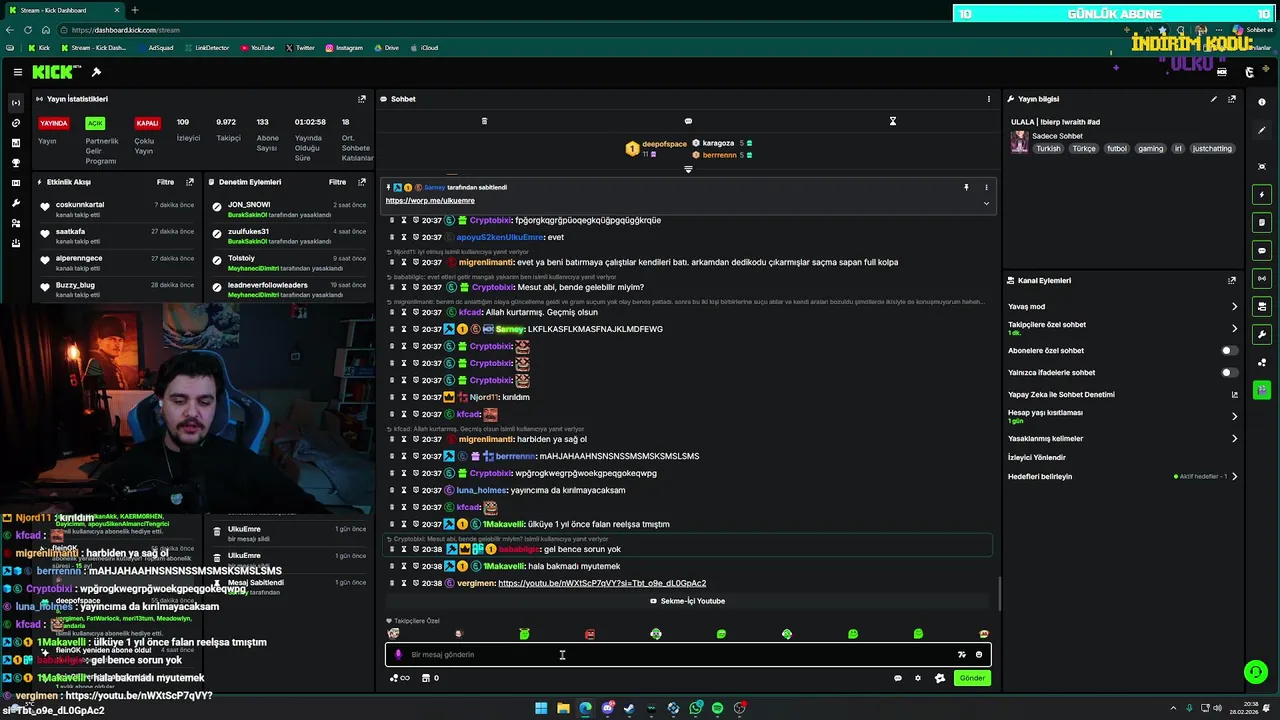The width and height of the screenshot is (1280, 720).
Task: Open the LinkDetector bookmark
Action: coord(206,48)
